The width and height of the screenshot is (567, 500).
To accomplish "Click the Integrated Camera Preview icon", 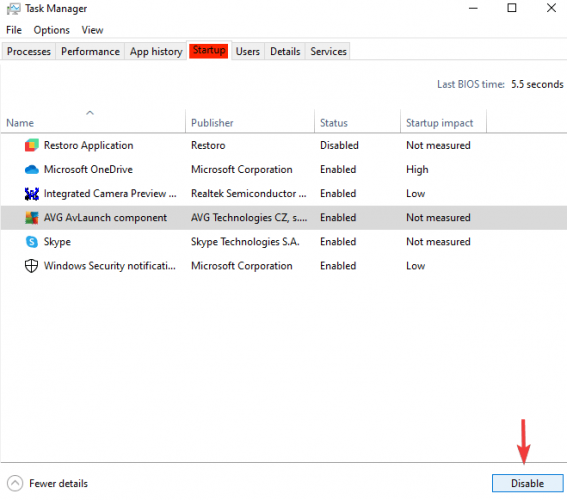I will tap(31, 194).
